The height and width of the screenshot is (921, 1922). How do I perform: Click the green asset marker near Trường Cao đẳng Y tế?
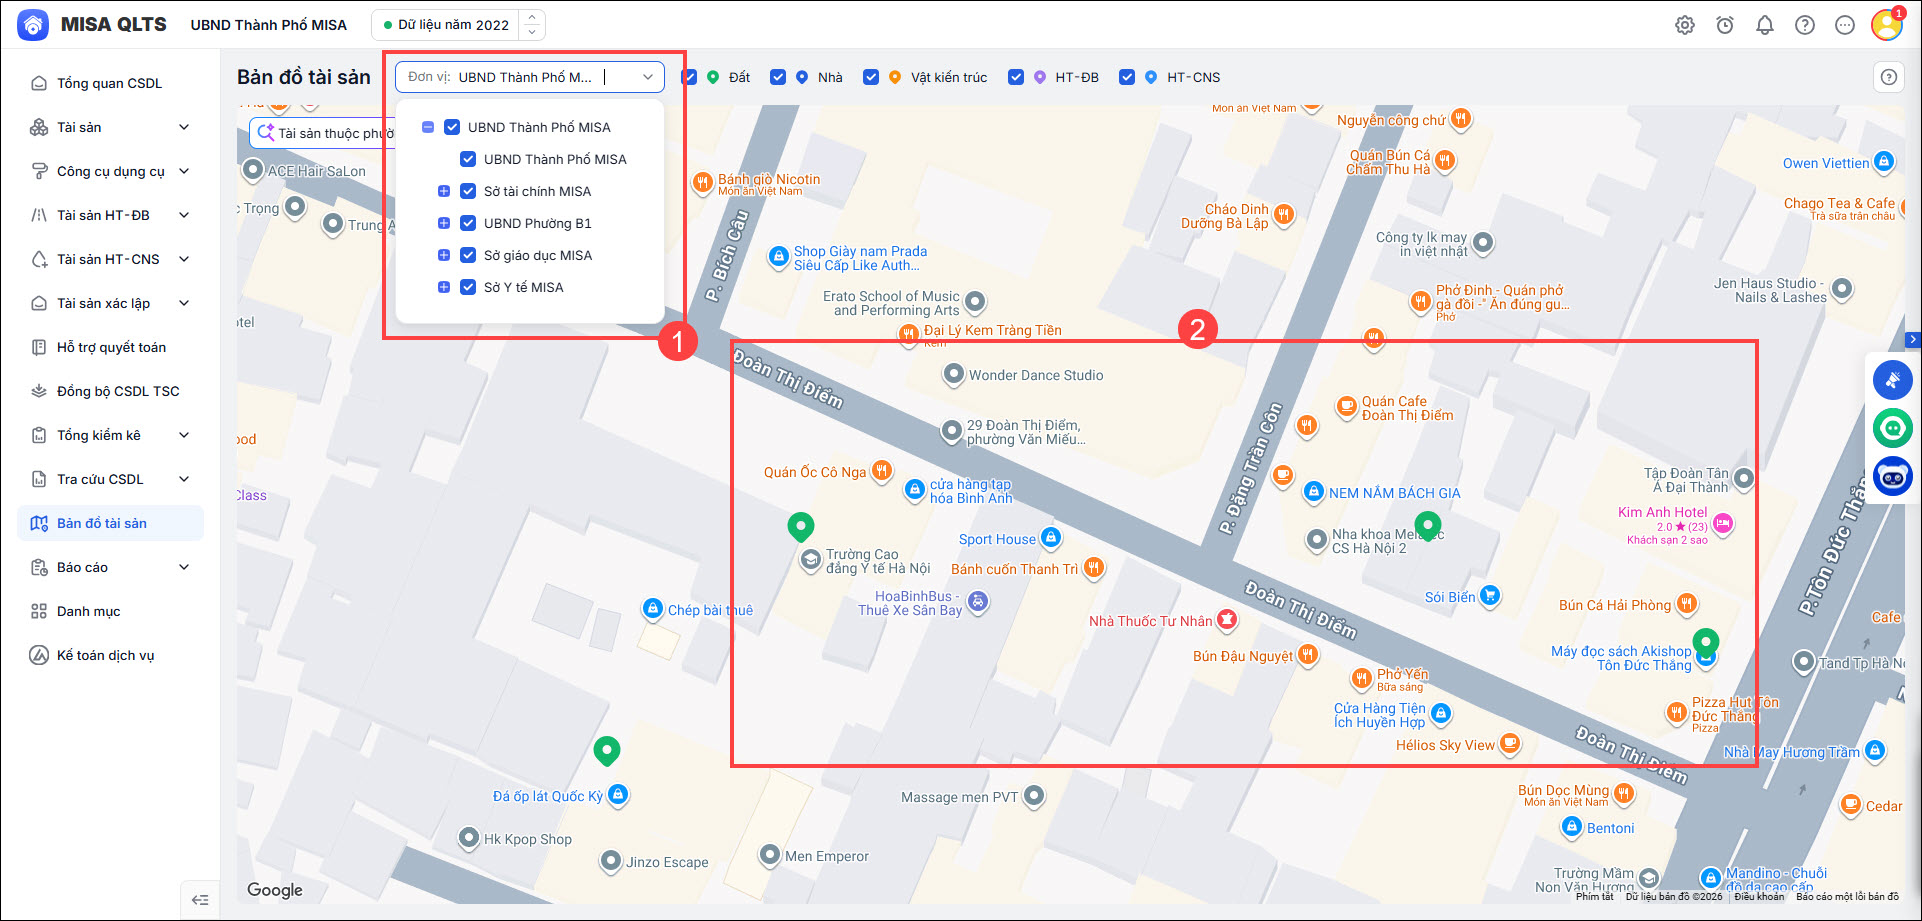click(801, 526)
